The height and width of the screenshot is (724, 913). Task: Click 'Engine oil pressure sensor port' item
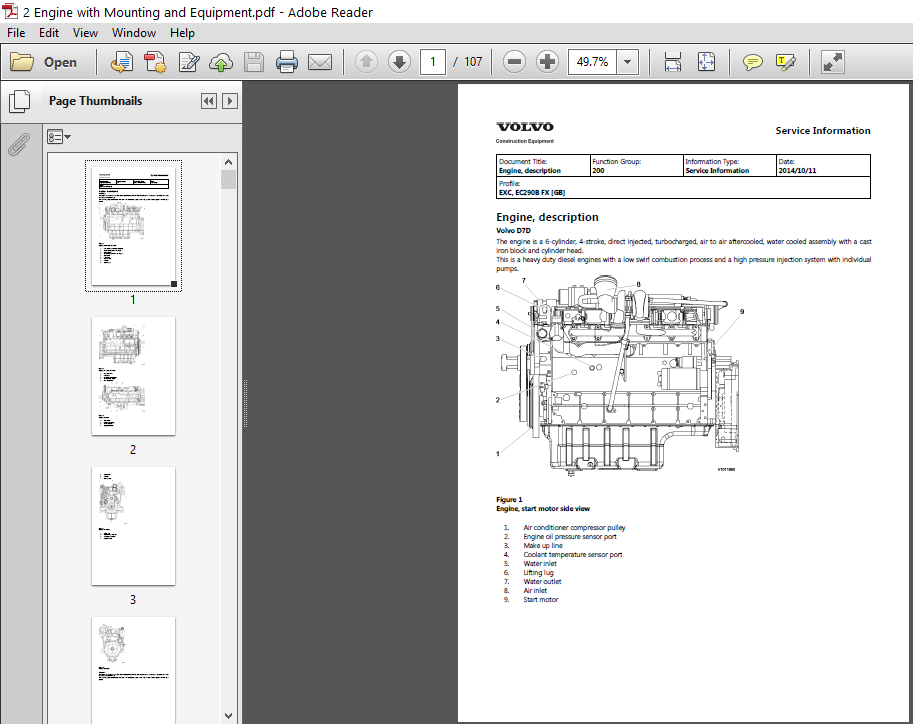pos(569,536)
